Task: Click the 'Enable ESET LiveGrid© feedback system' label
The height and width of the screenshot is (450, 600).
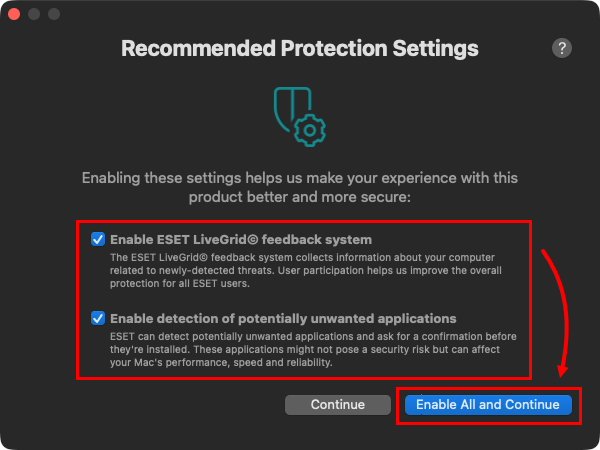Action: [241, 240]
